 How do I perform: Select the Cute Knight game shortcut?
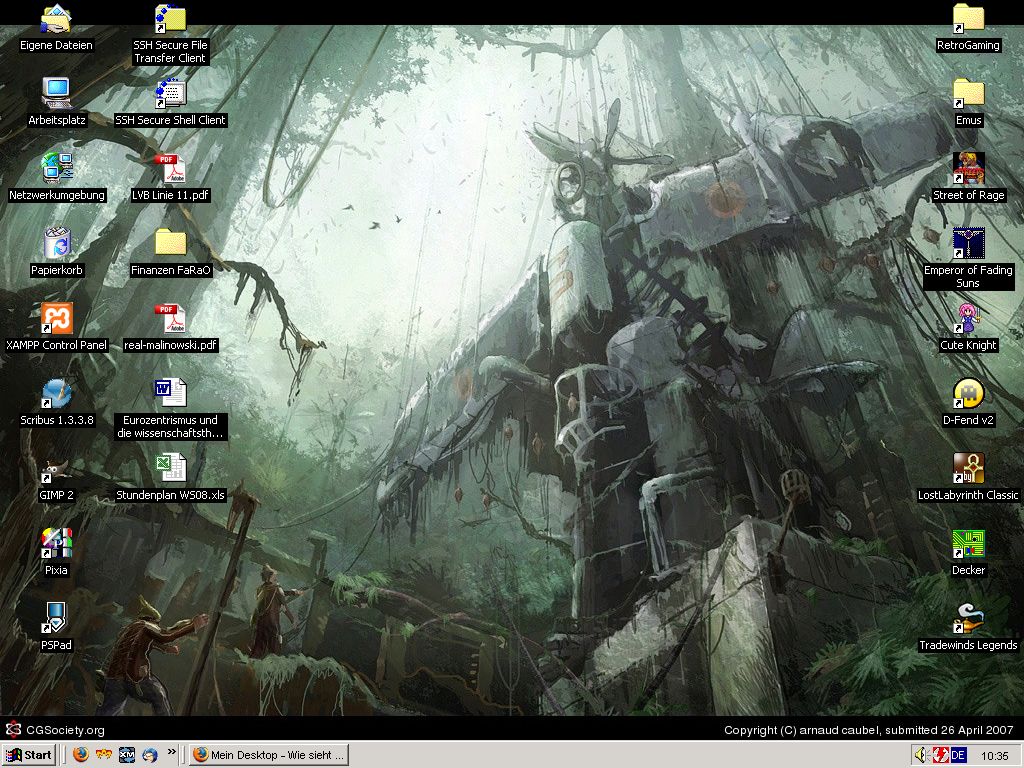click(x=968, y=320)
